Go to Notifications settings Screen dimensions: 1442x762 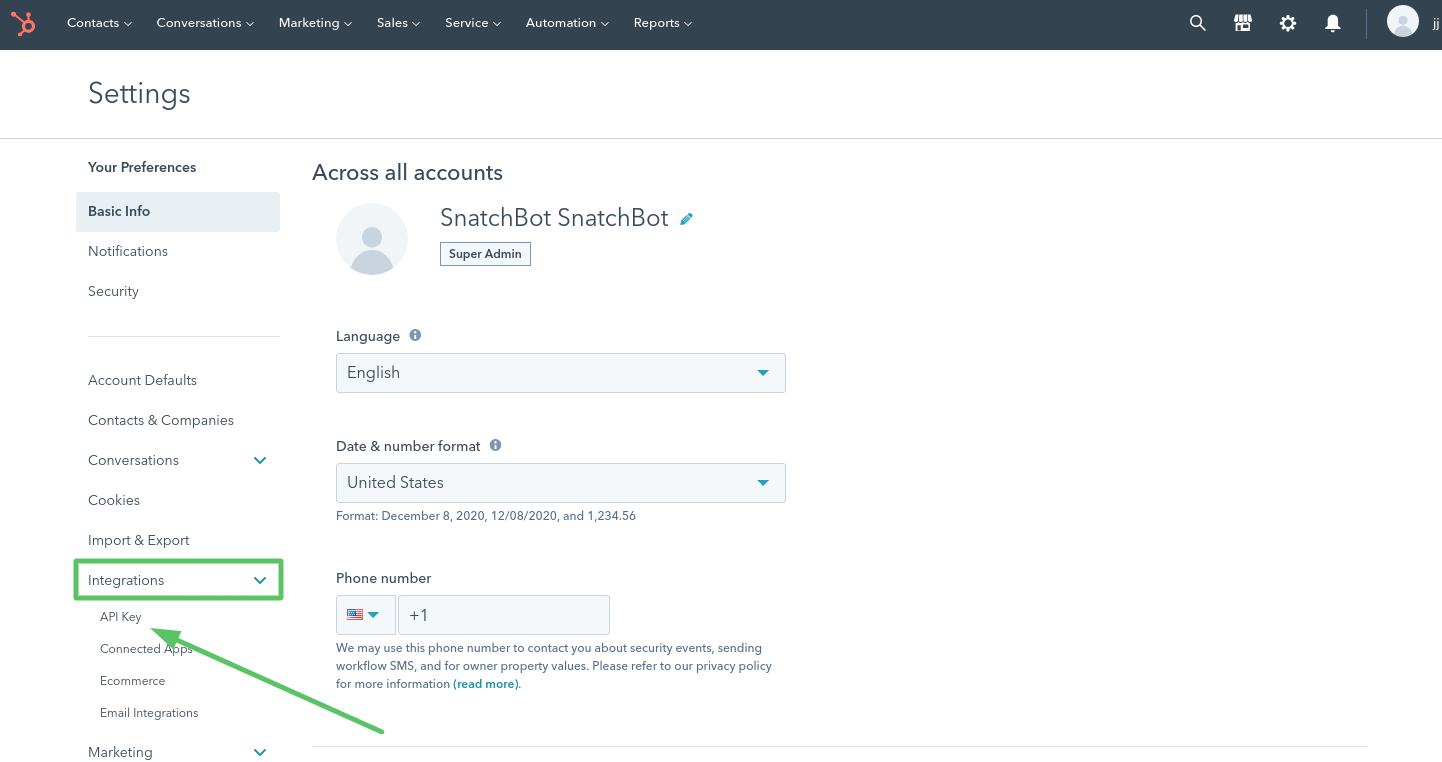pos(128,251)
